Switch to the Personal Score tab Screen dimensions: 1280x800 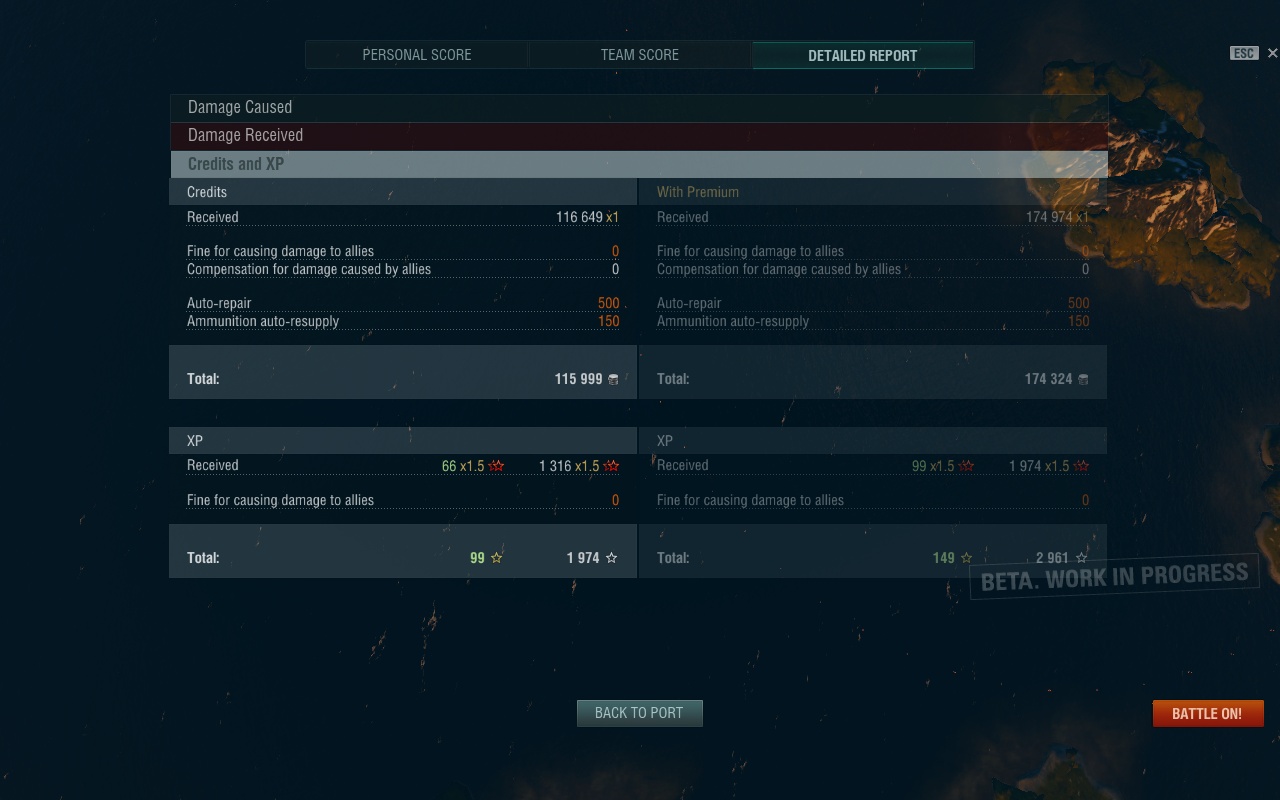point(417,55)
